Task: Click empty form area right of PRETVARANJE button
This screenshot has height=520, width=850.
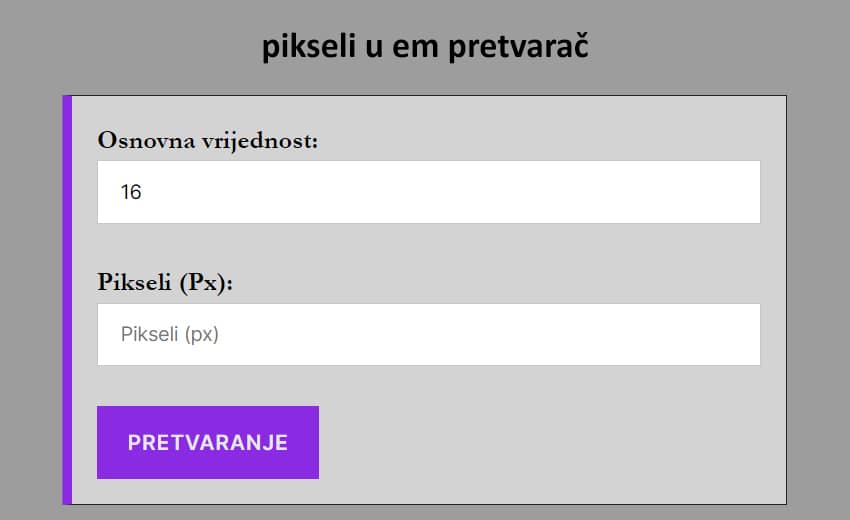Action: point(550,442)
